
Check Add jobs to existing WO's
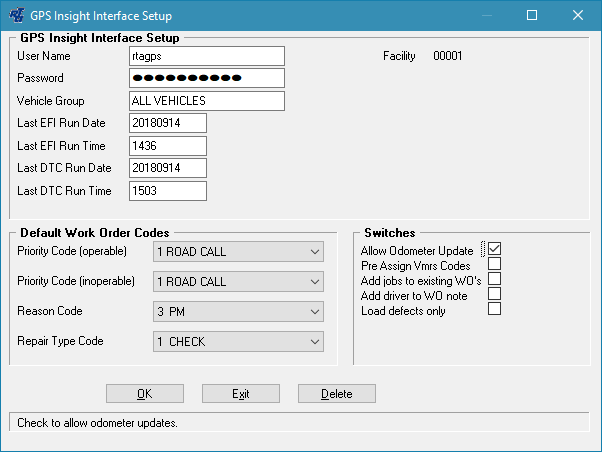[x=494, y=280]
